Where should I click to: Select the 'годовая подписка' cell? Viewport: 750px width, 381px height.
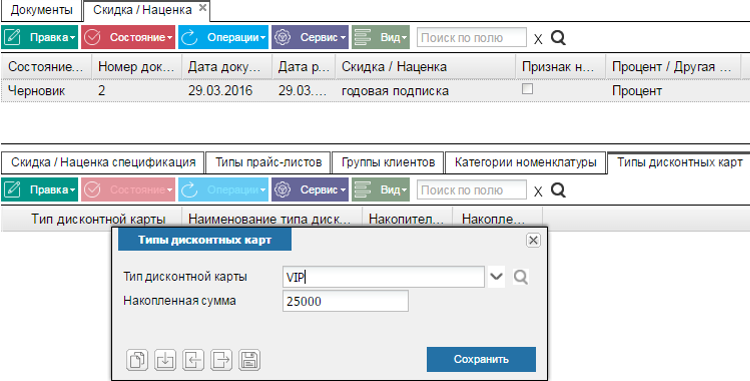[x=425, y=90]
